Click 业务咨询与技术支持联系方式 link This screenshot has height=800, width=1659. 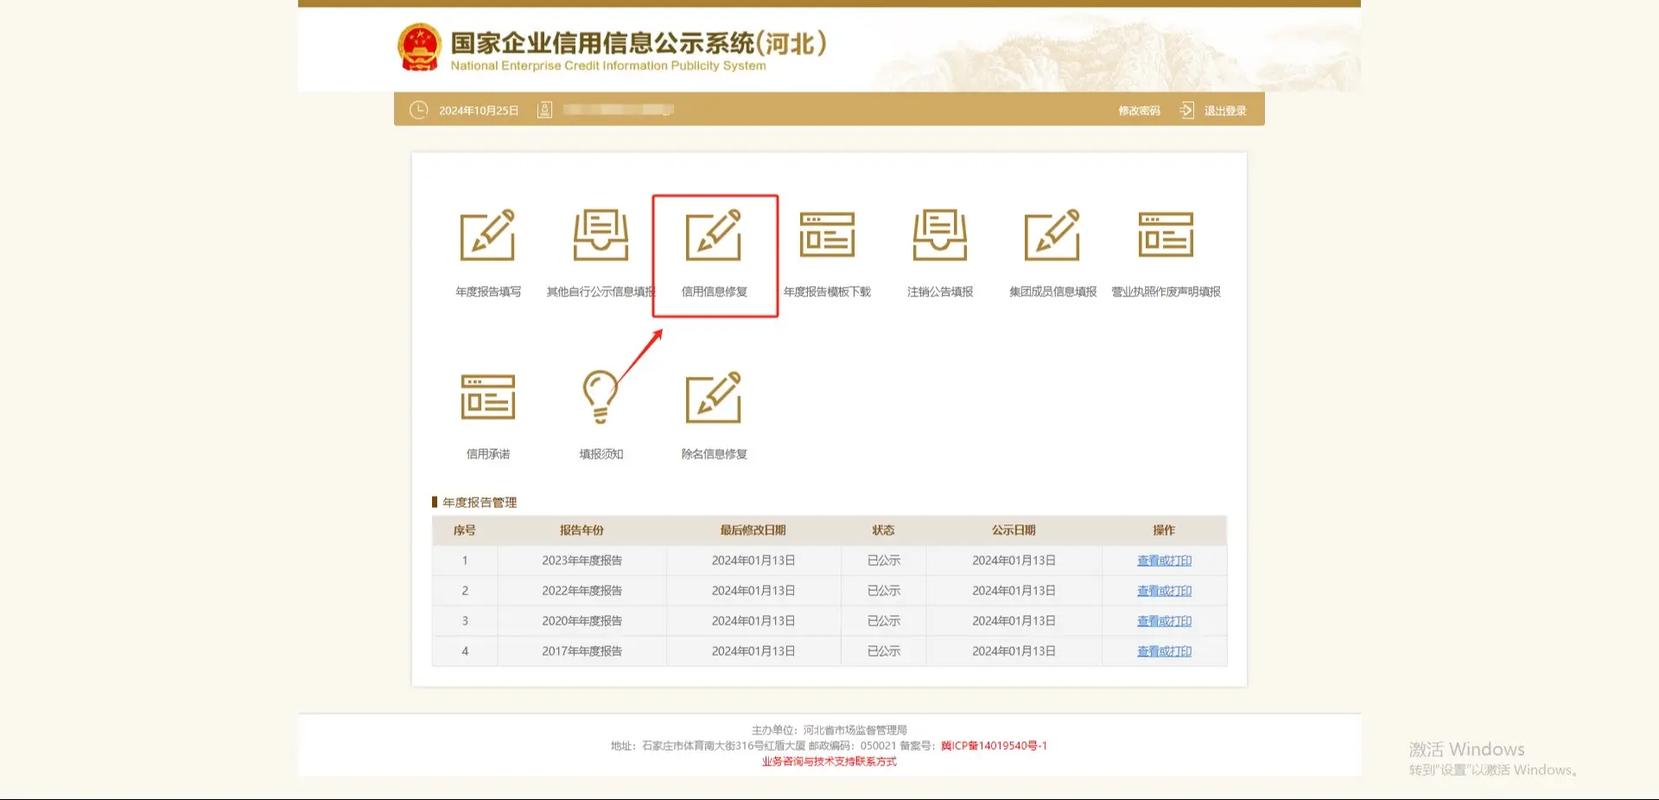(829, 762)
